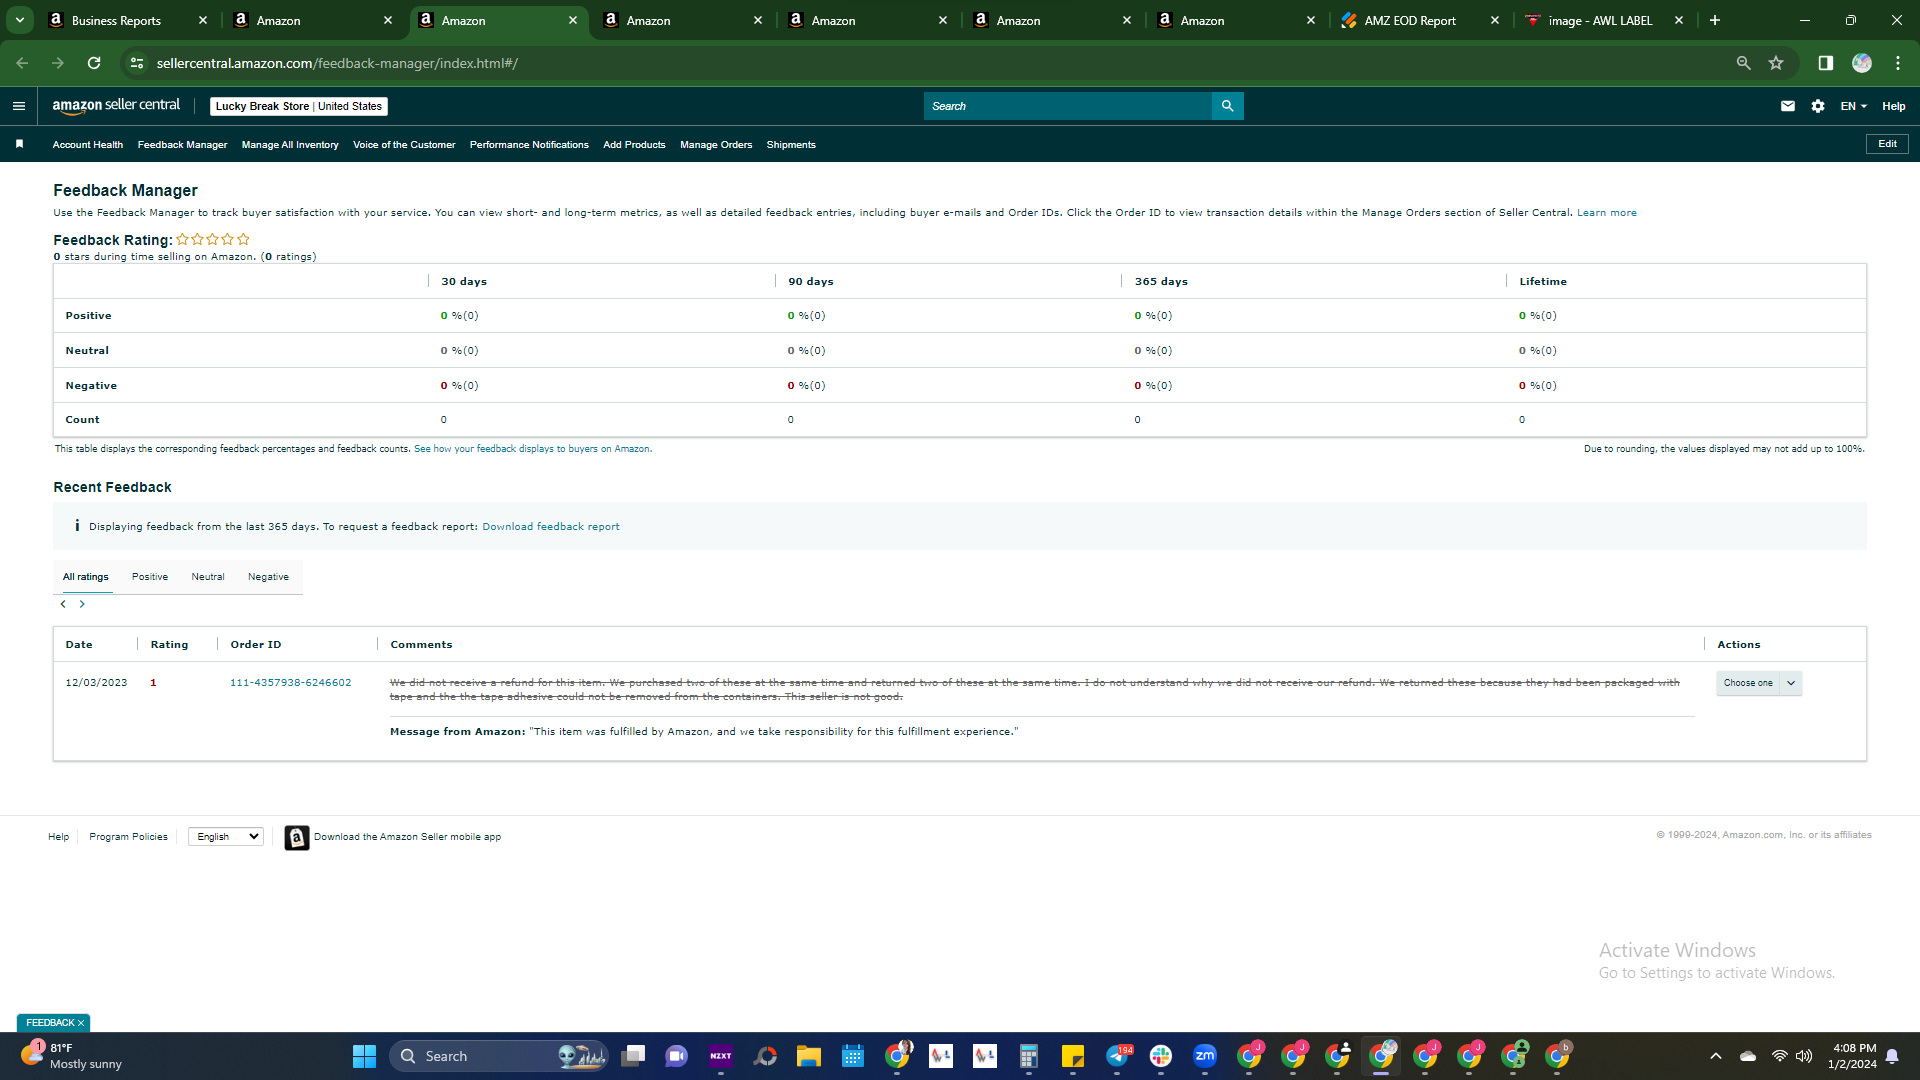Image resolution: width=1920 pixels, height=1080 pixels.
Task: Switch to the image - AWL LABEL tab
Action: point(1605,20)
